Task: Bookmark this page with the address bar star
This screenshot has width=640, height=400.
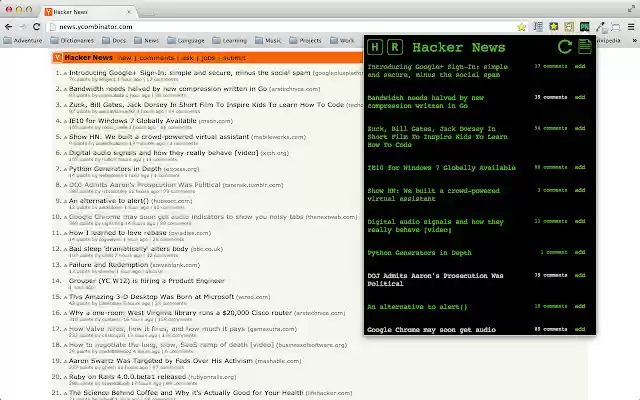Action: click(x=521, y=27)
